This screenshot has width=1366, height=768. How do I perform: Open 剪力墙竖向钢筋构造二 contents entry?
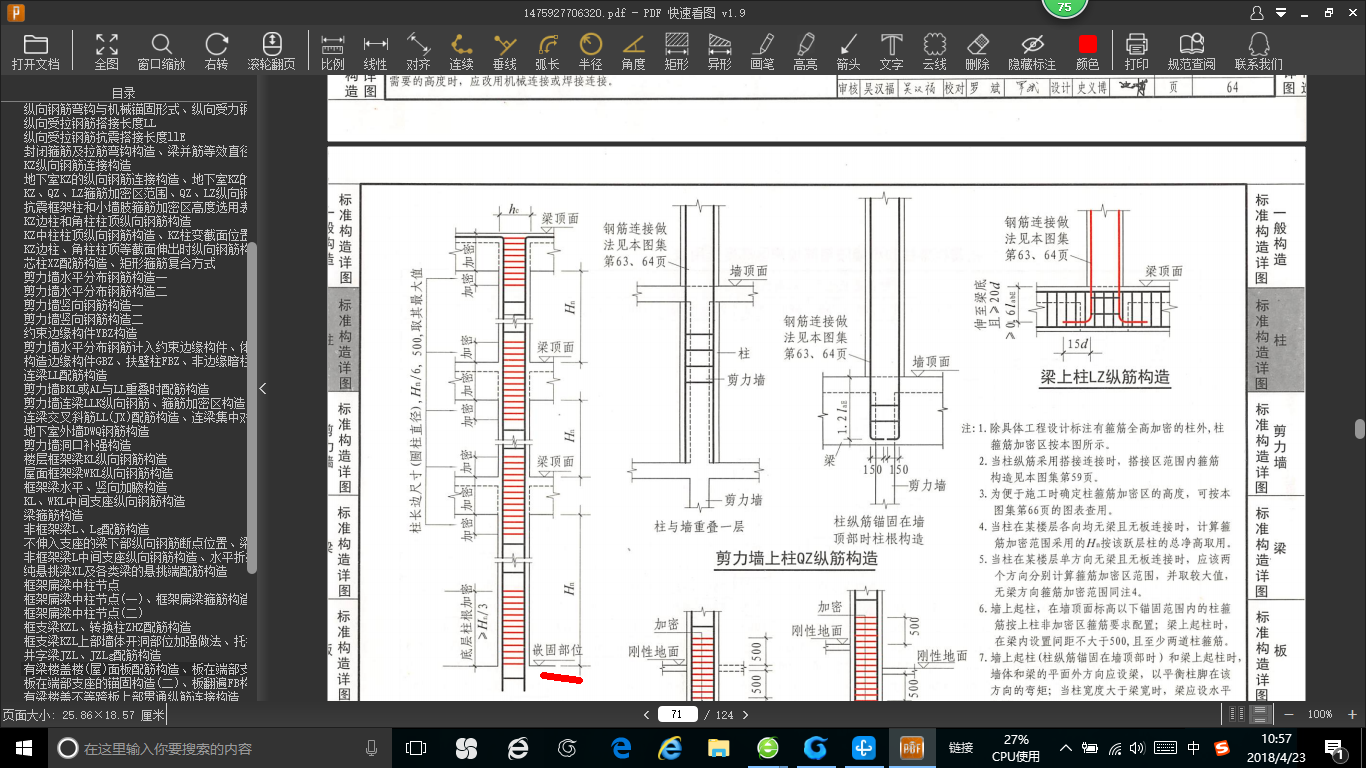[84, 319]
